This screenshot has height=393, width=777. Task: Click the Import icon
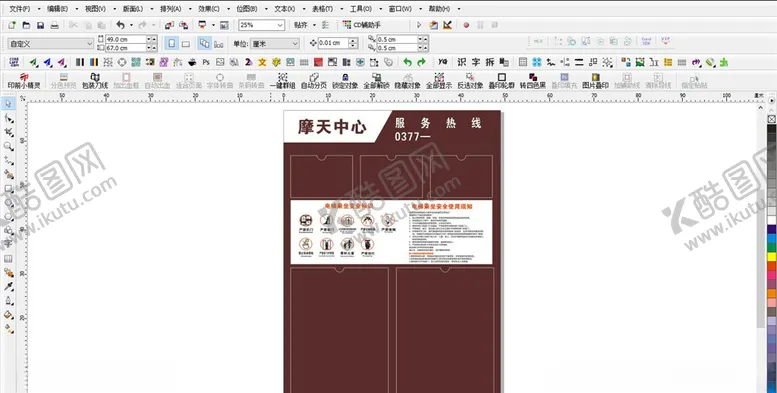click(169, 25)
